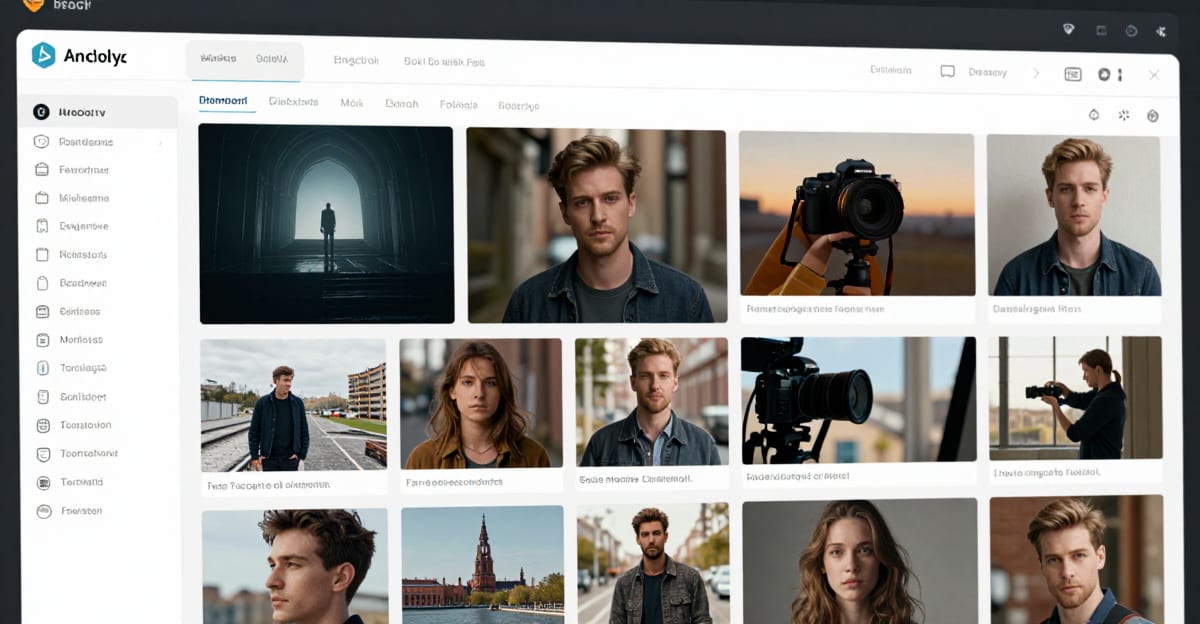Click the Bngcthok header link

[x=356, y=60]
